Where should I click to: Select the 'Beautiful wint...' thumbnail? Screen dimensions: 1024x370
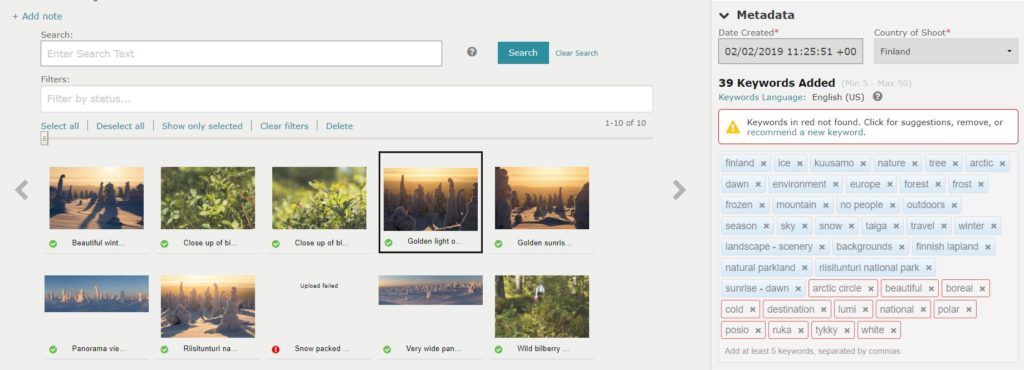tap(97, 198)
